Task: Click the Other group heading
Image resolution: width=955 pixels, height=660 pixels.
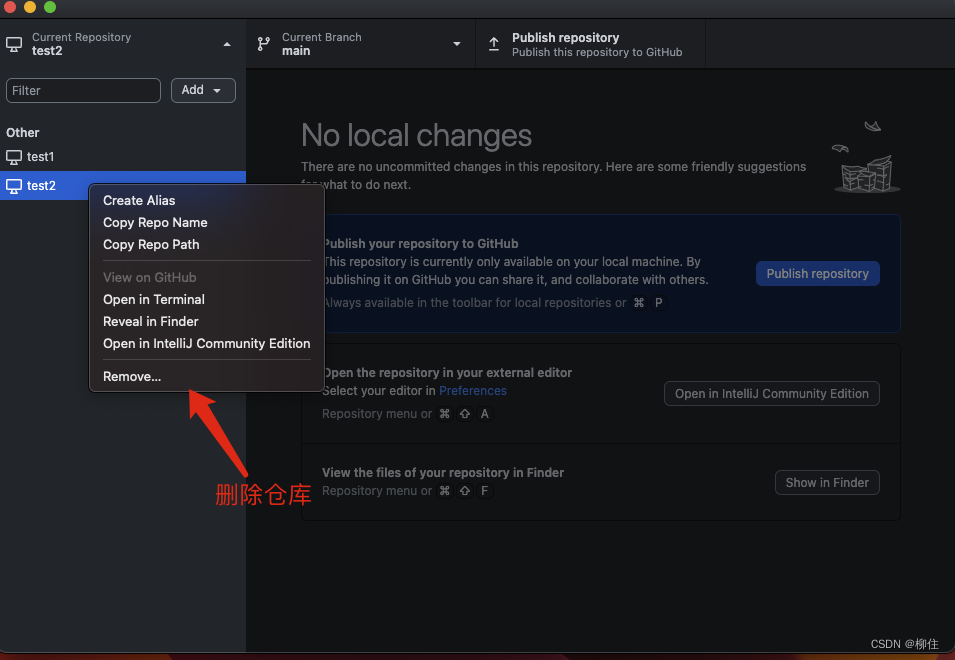Action: (23, 133)
